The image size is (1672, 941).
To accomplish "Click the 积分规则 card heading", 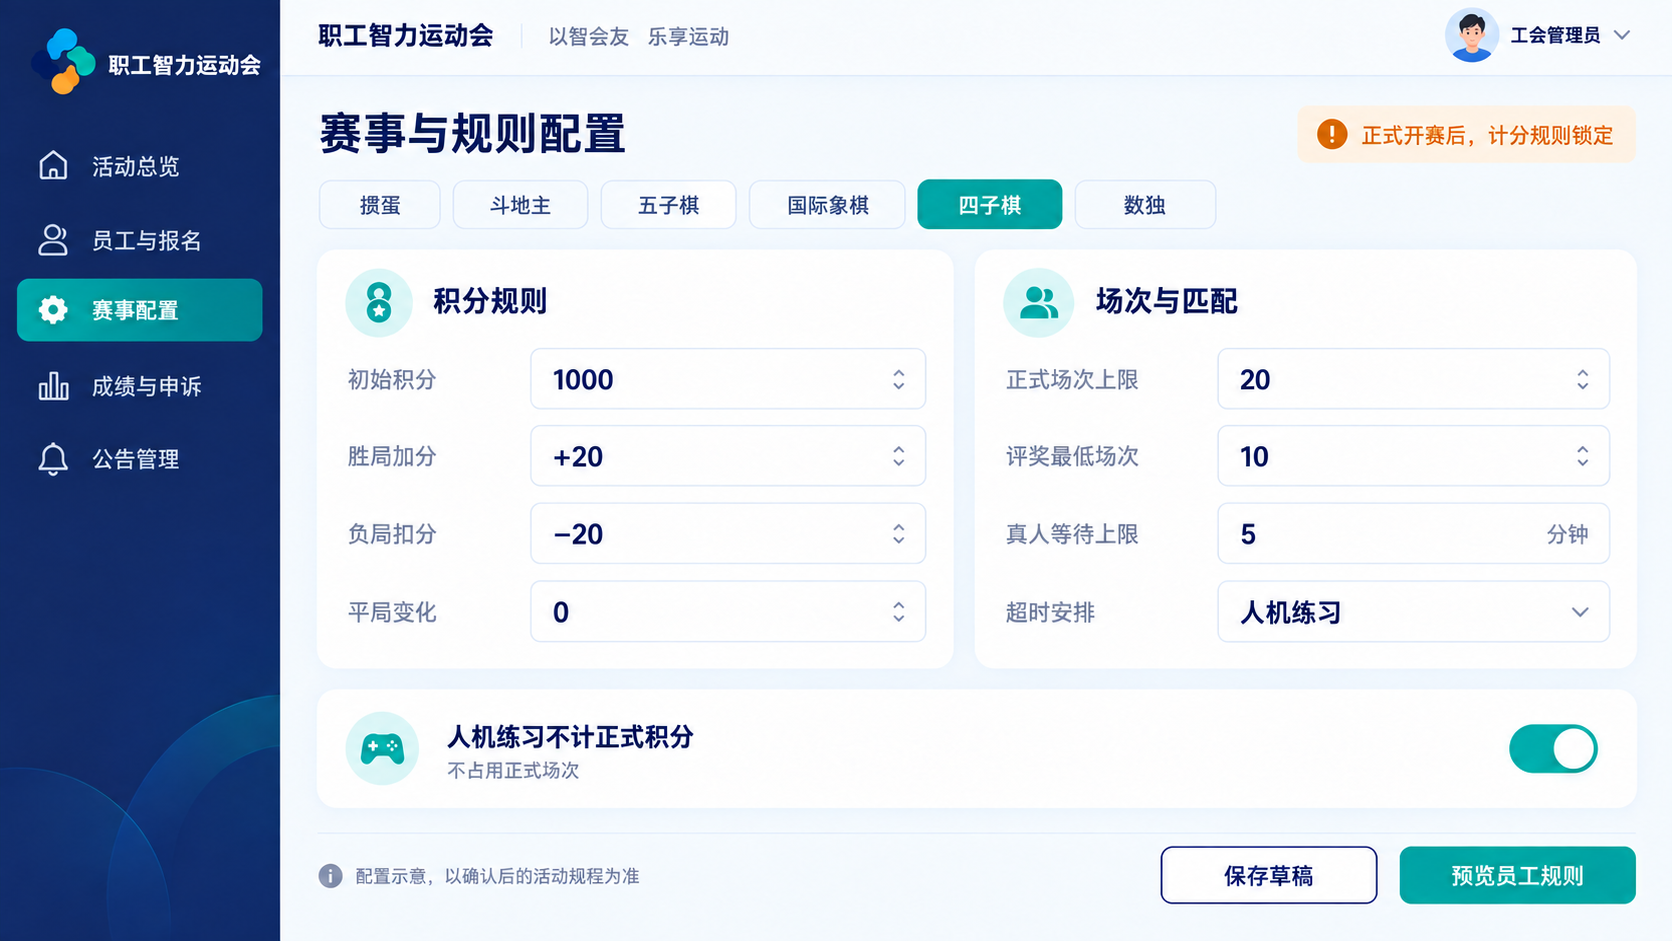I will click(490, 301).
